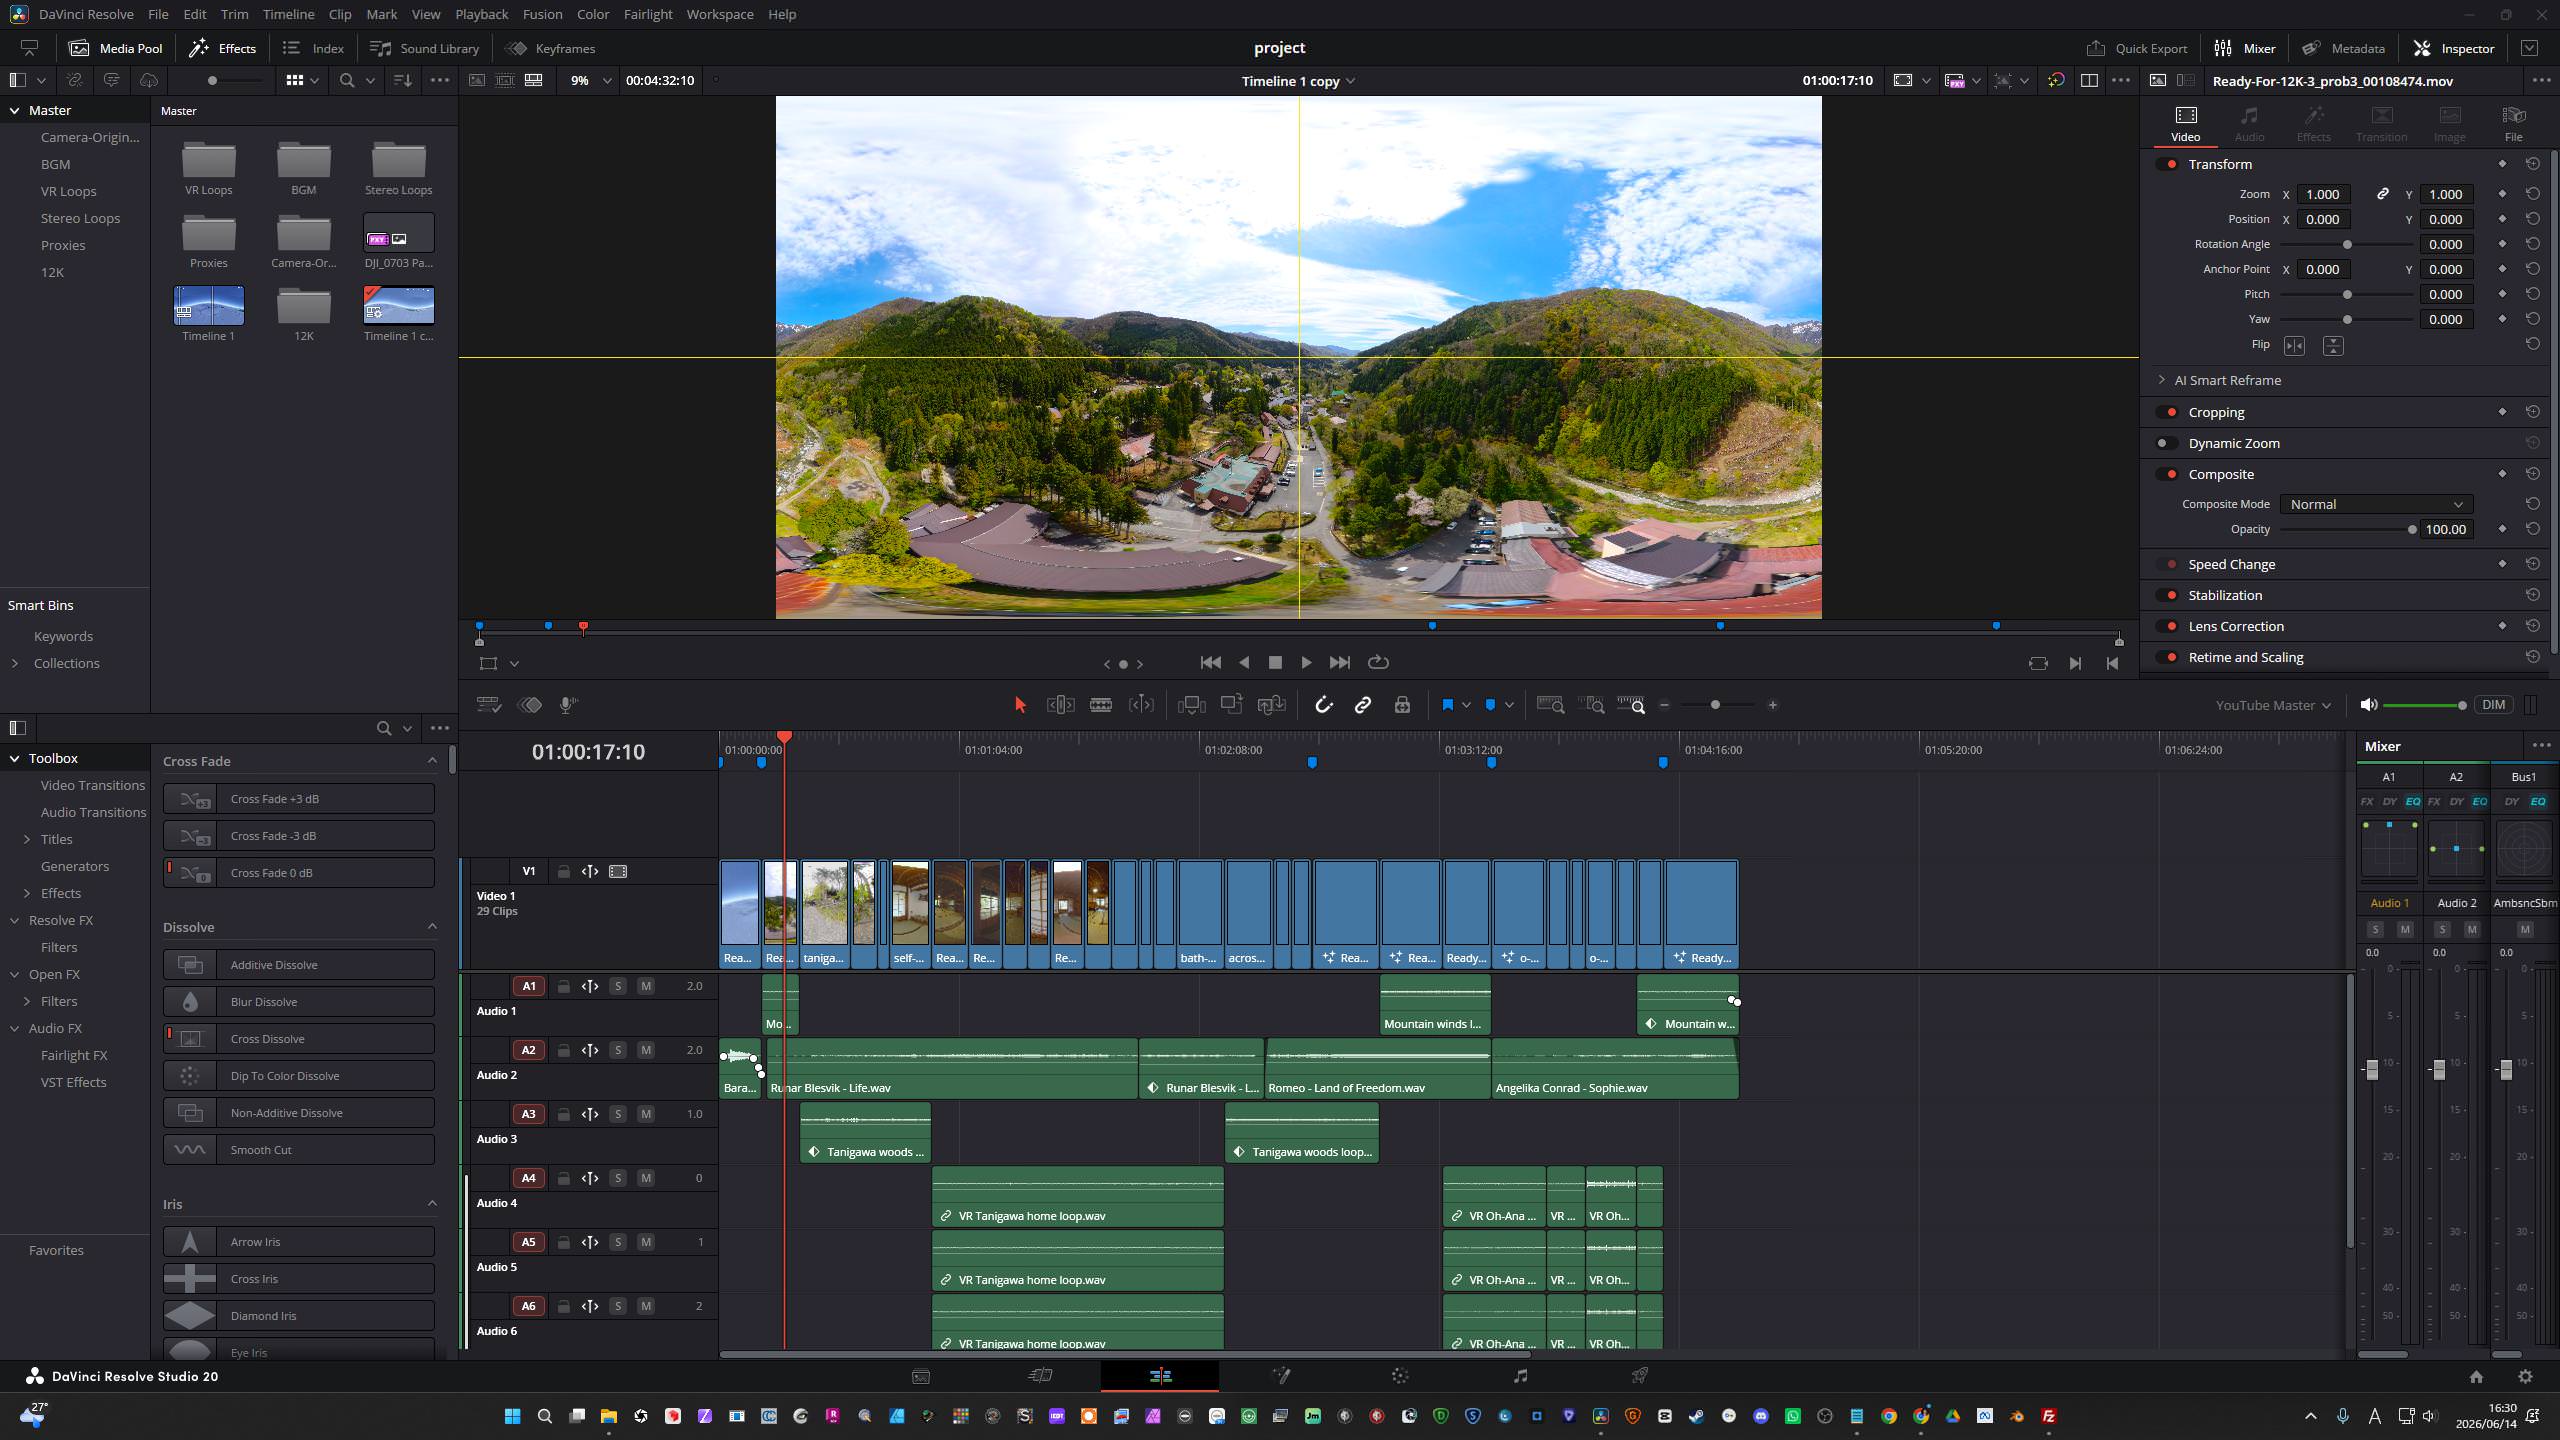Toggle the loop playback button
This screenshot has height=1440, width=2560.
pyautogui.click(x=1378, y=663)
